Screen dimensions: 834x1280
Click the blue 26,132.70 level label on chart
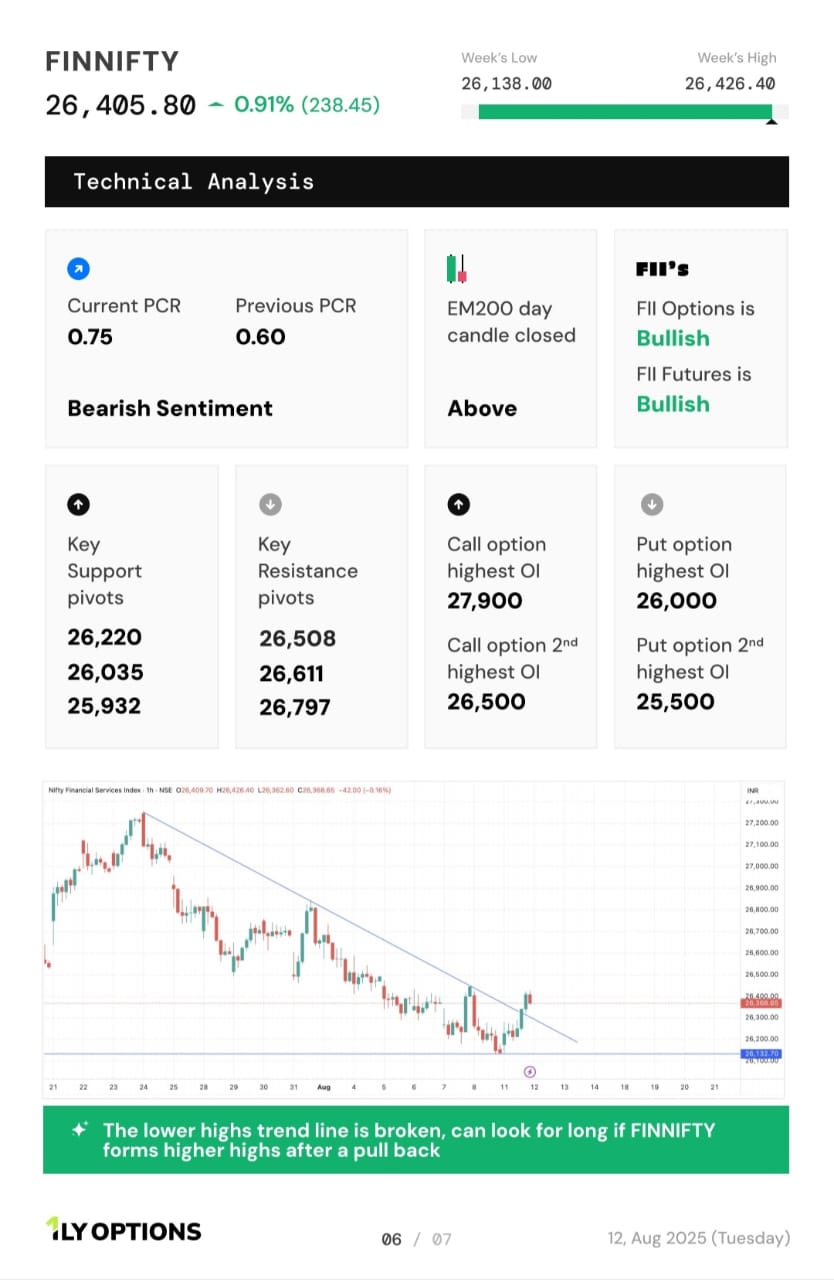point(761,1054)
